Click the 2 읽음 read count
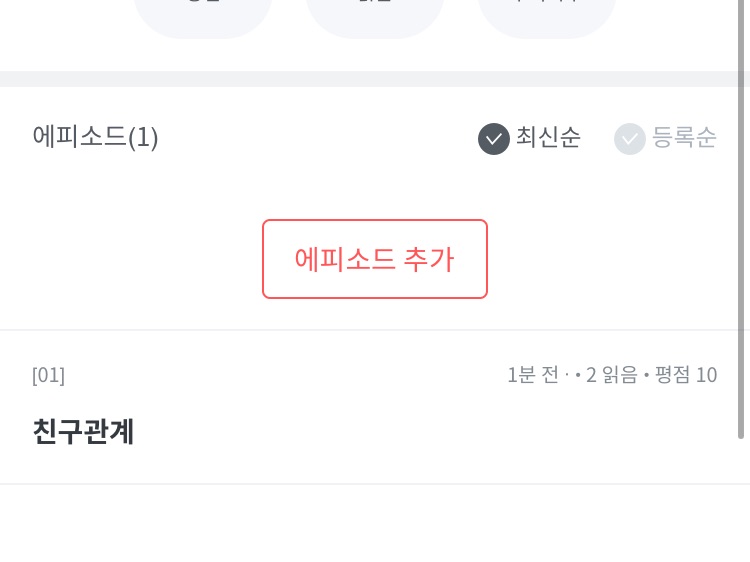 coord(611,375)
